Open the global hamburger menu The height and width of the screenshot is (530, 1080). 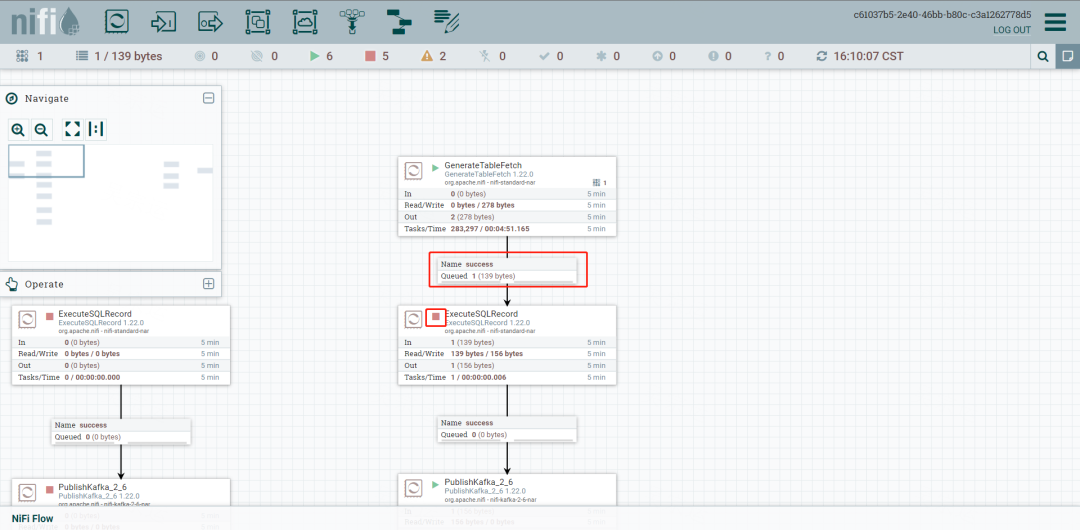point(1055,22)
